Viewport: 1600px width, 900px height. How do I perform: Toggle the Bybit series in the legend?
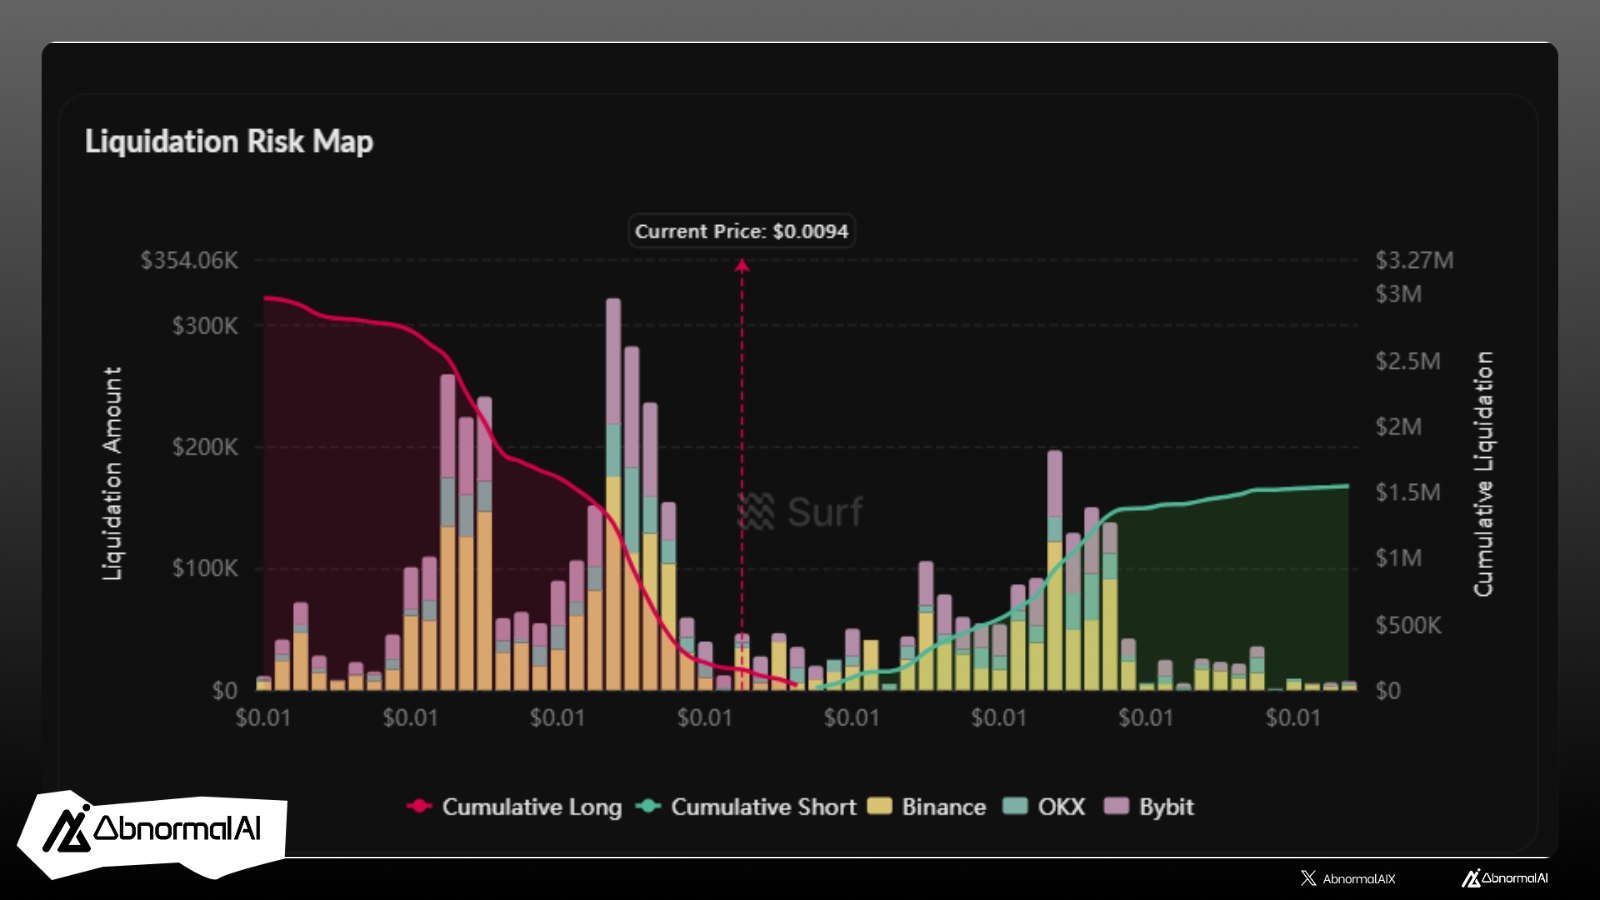click(x=1166, y=807)
